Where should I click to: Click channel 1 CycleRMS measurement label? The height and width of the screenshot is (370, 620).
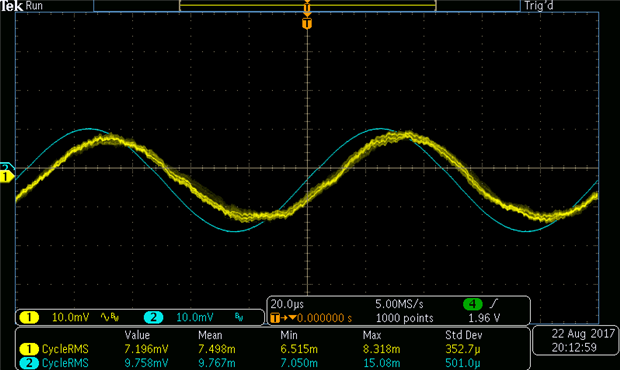point(65,349)
